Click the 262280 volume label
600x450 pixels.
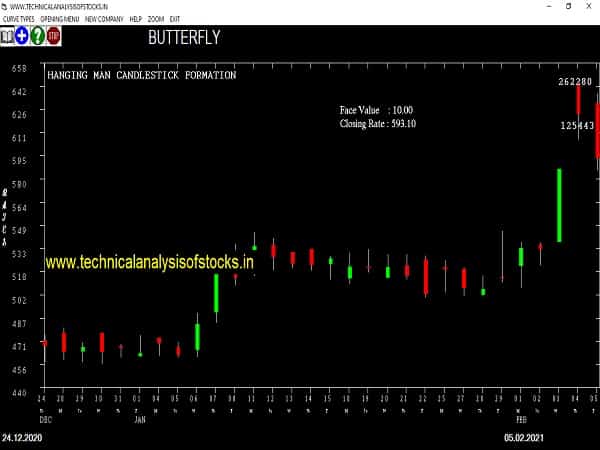coord(576,82)
